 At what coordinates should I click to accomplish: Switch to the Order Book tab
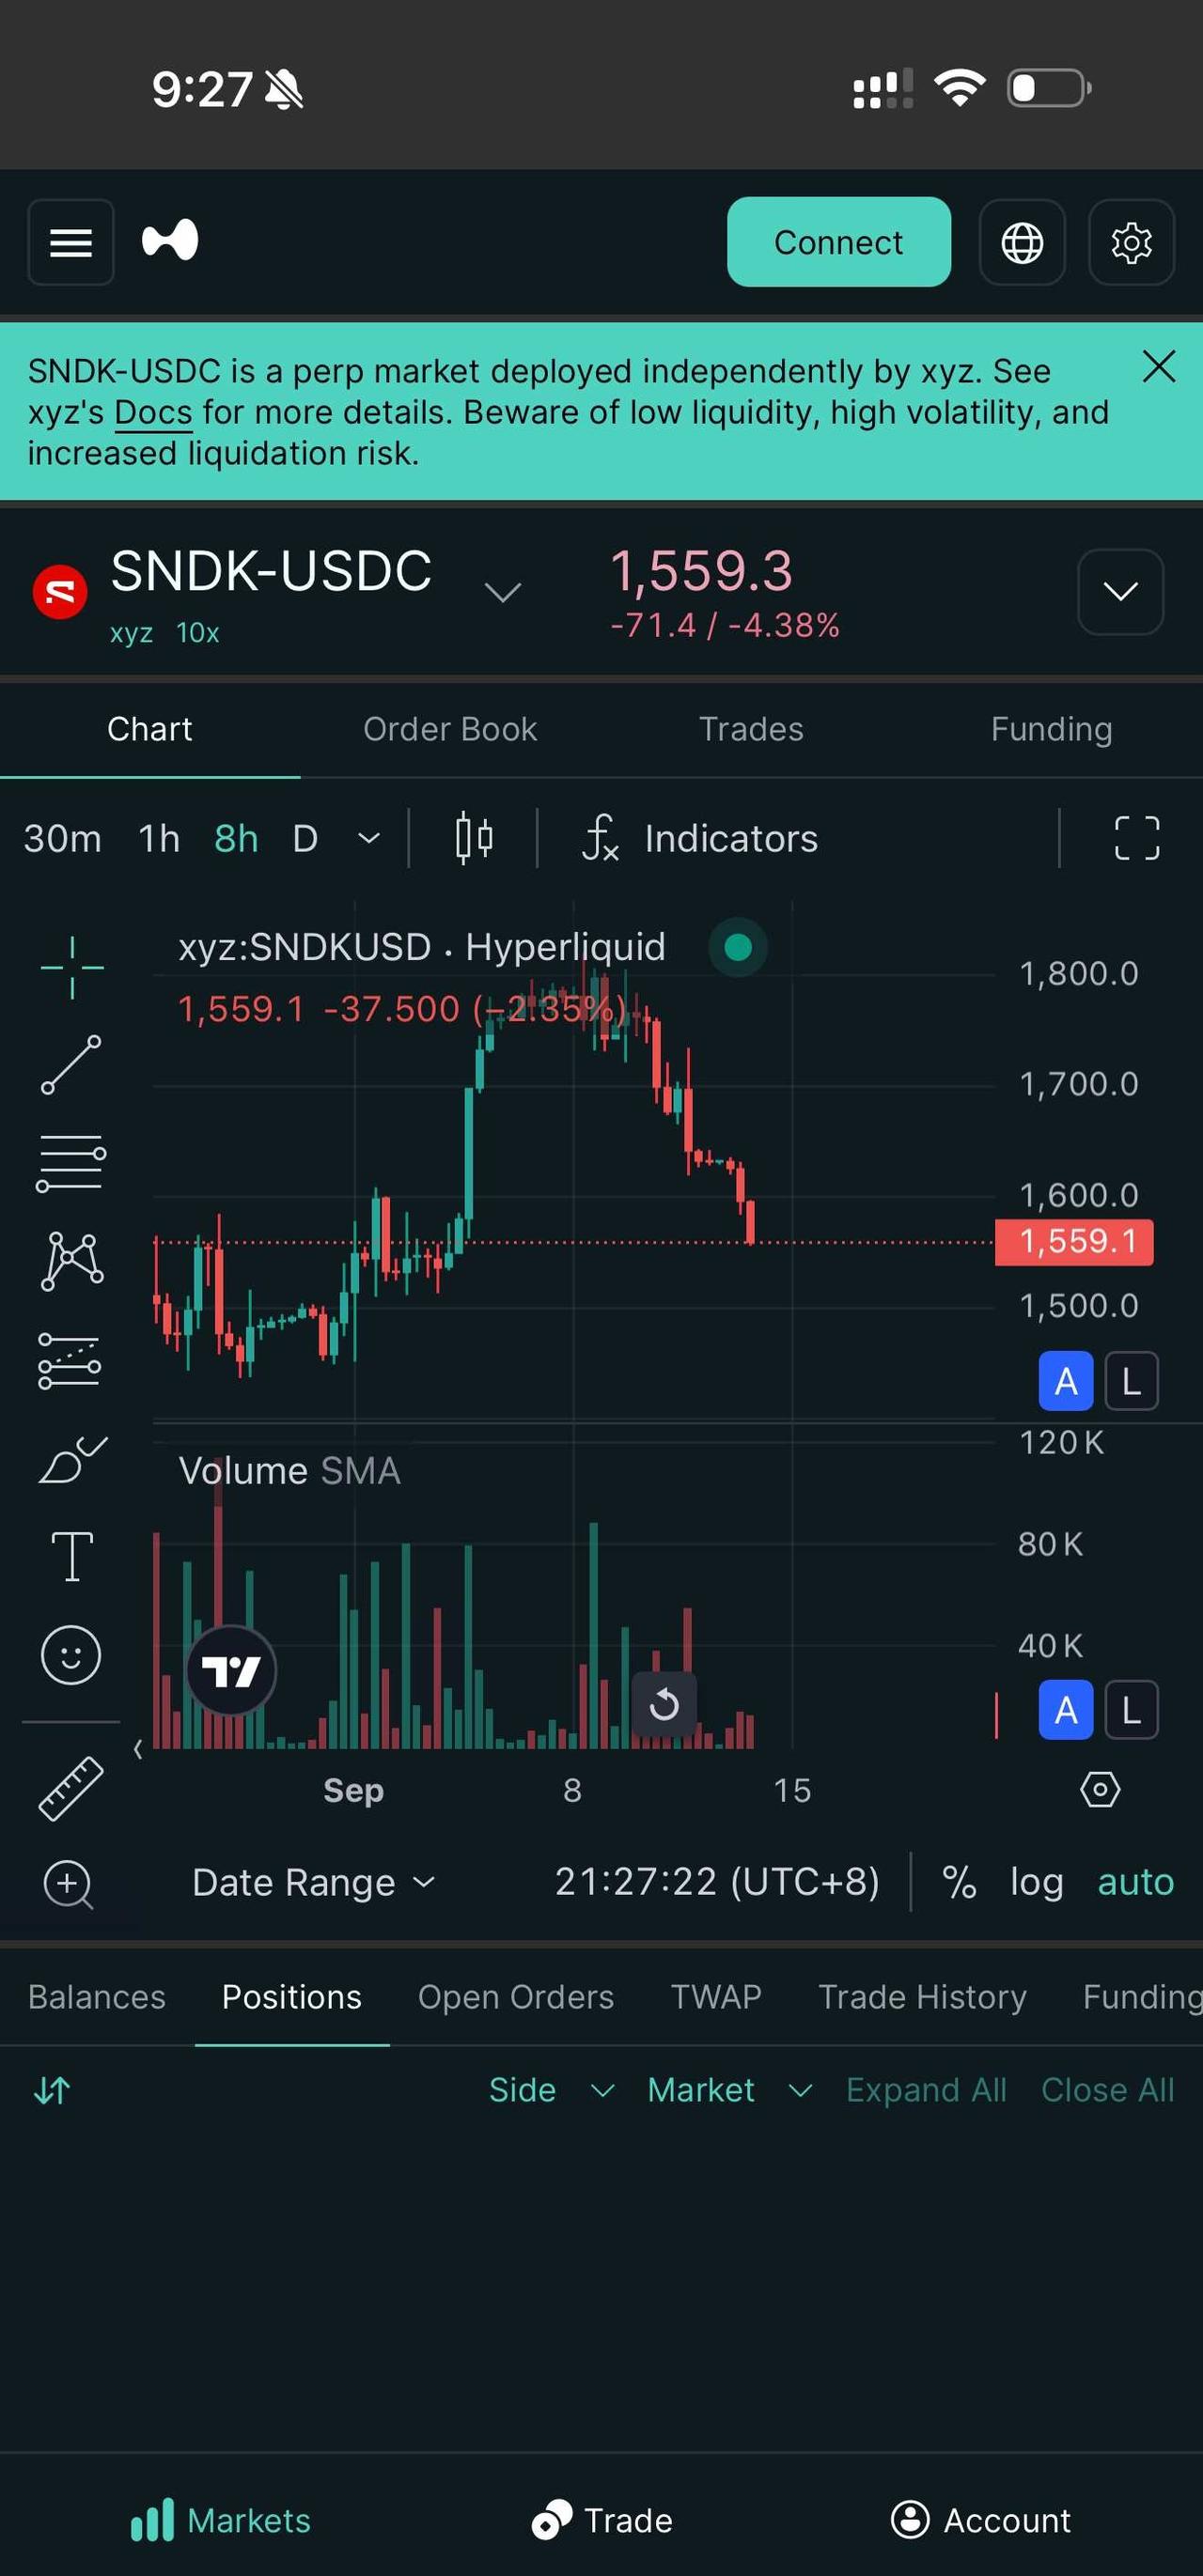[x=450, y=729]
